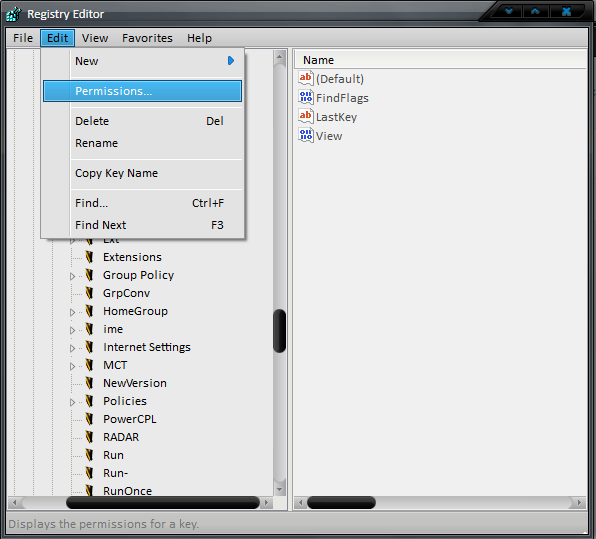Click the Run- key folder icon
Viewport: 596px width, 539px height.
tap(90, 473)
